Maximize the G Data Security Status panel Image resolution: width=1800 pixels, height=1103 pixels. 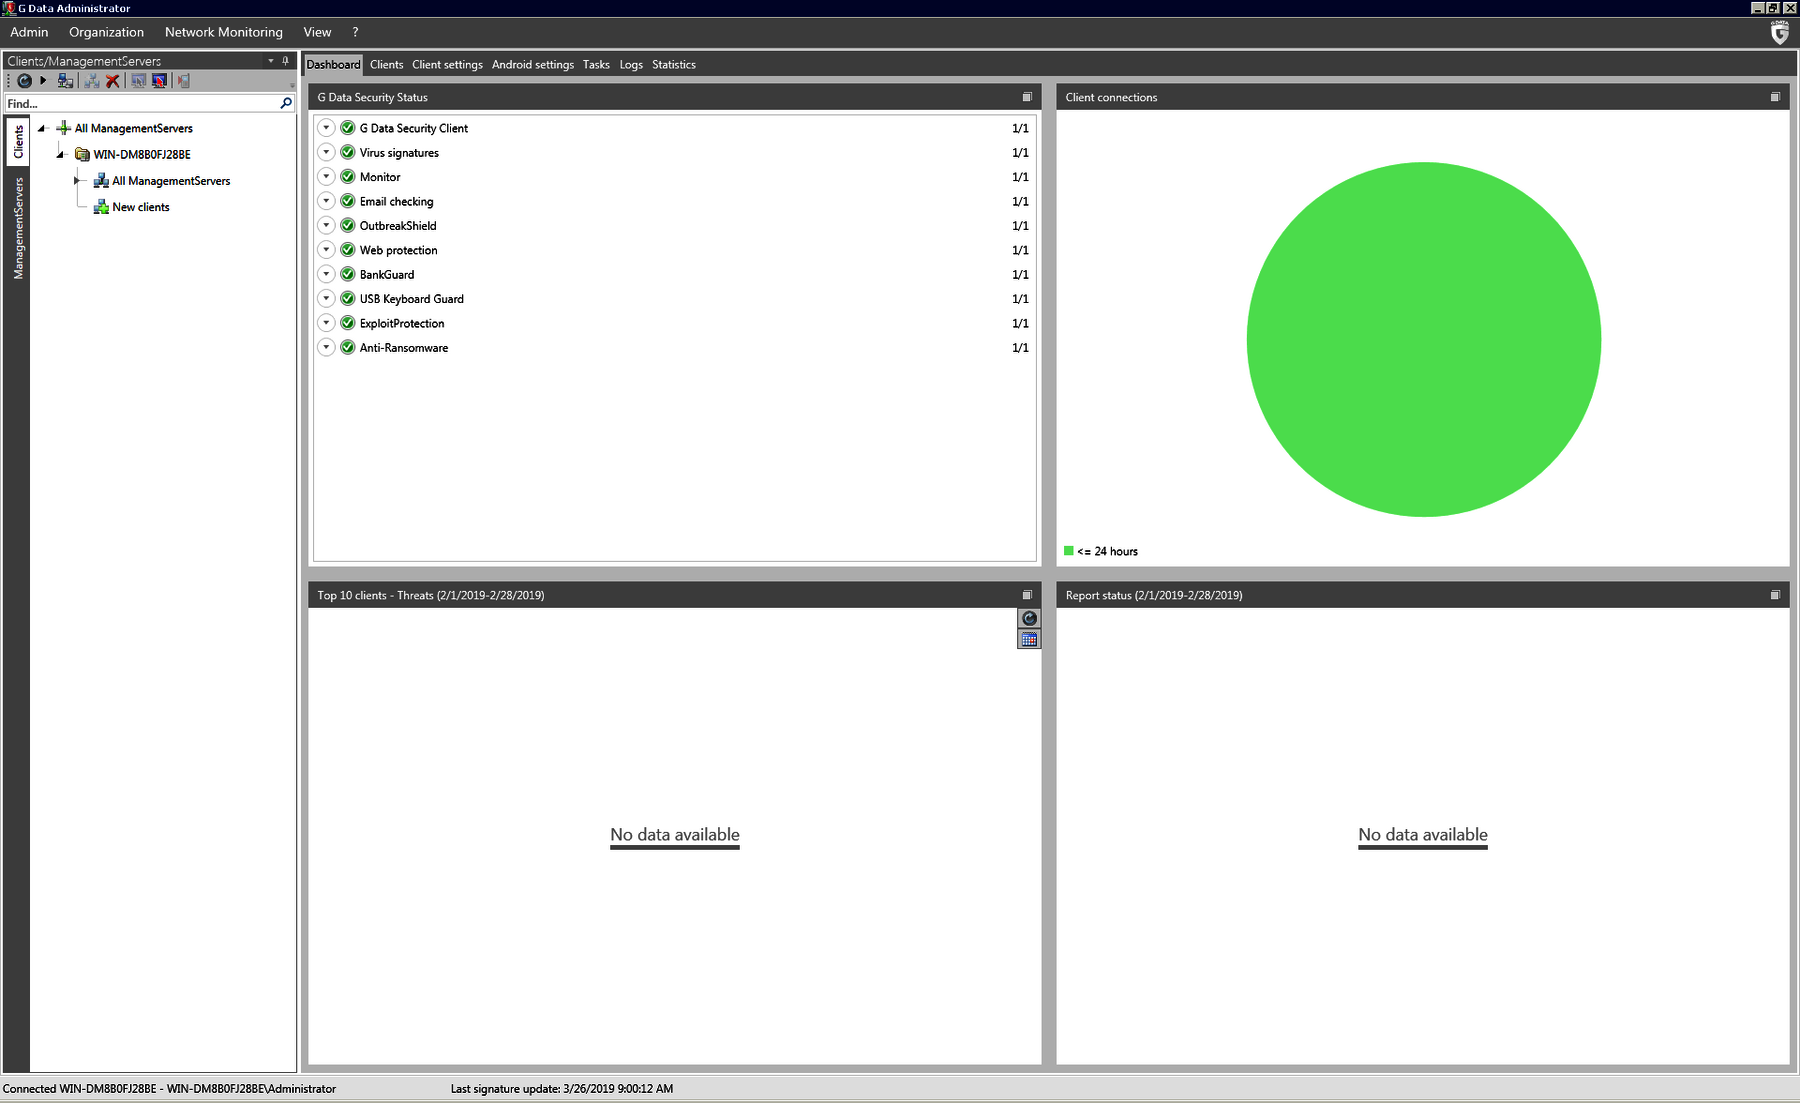[x=1027, y=97]
